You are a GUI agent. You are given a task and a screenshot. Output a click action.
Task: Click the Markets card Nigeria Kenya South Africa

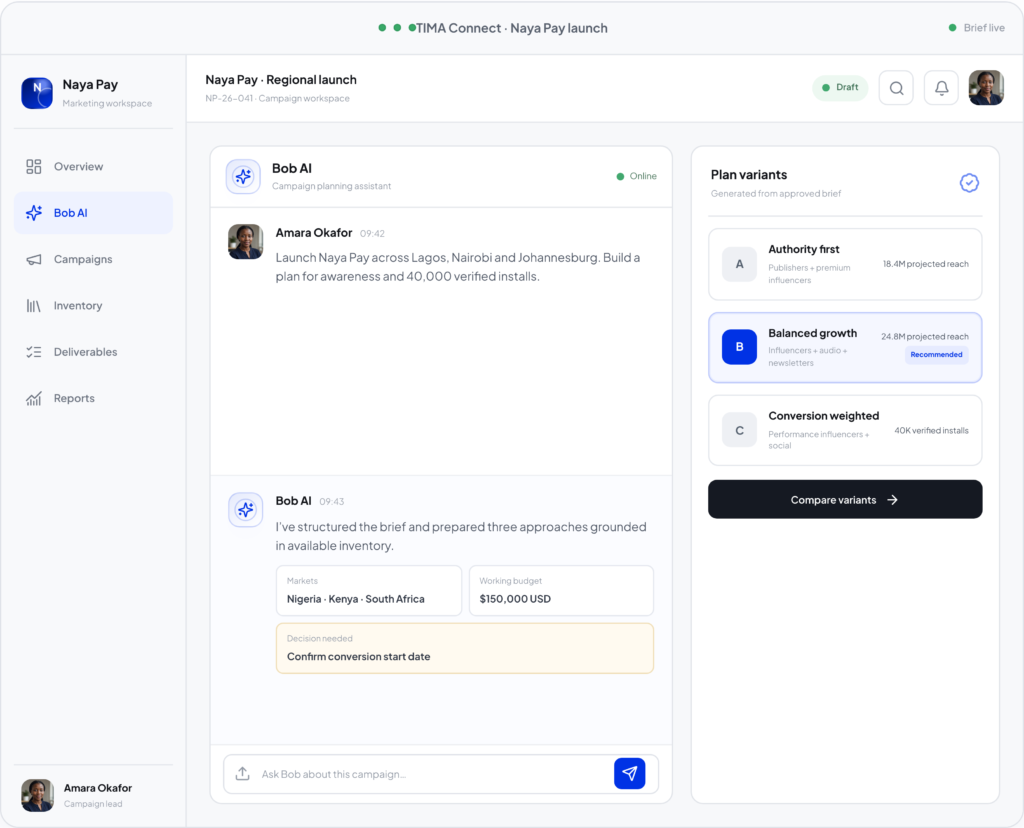tap(369, 590)
